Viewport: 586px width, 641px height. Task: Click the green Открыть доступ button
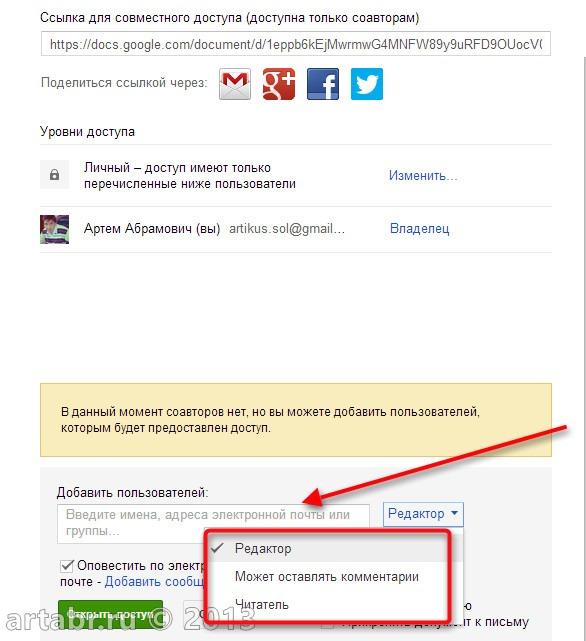pyautogui.click(x=110, y=614)
